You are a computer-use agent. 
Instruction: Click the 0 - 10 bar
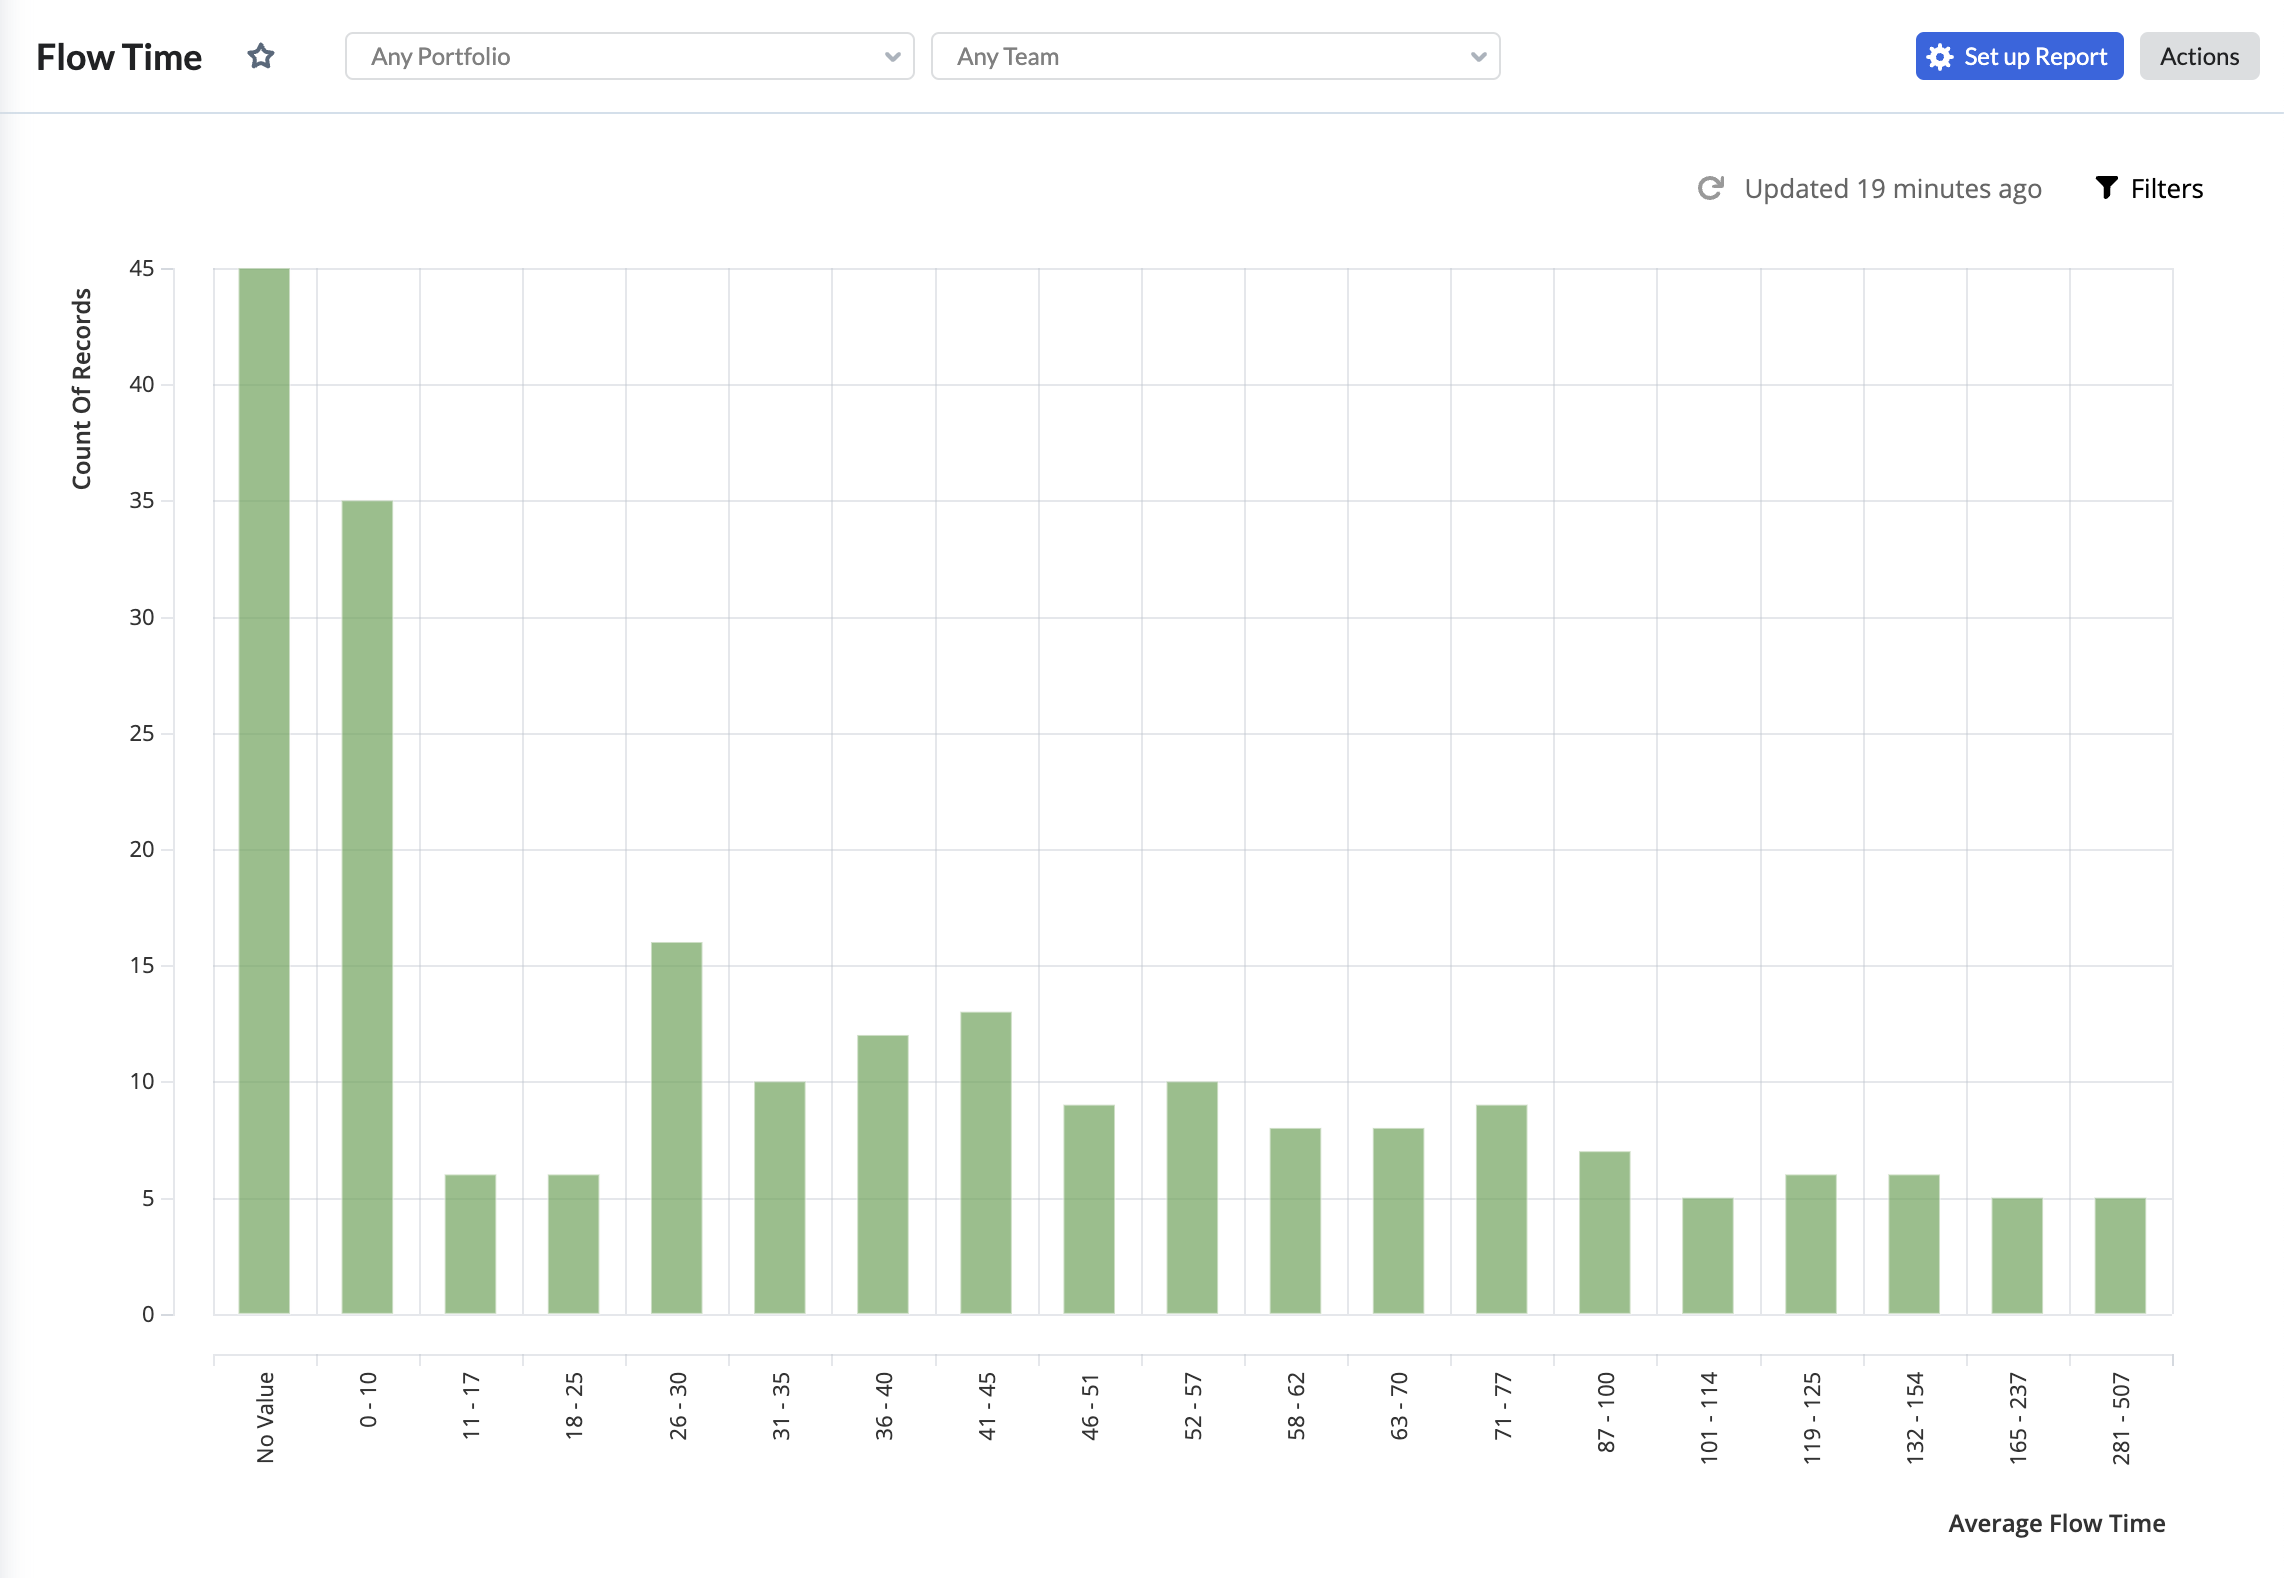367,907
